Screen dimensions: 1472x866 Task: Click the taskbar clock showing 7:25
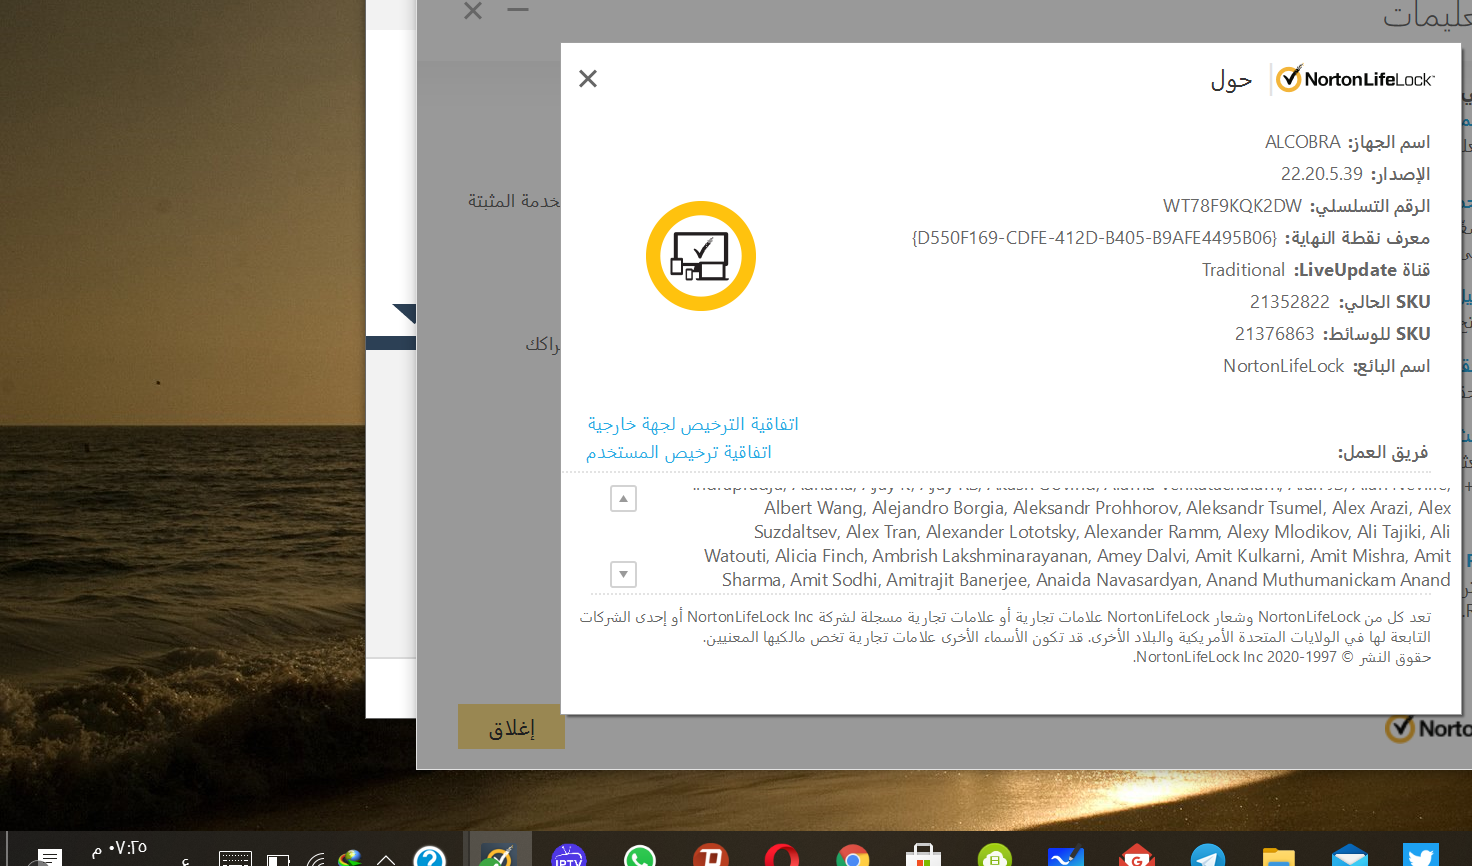coord(119,848)
